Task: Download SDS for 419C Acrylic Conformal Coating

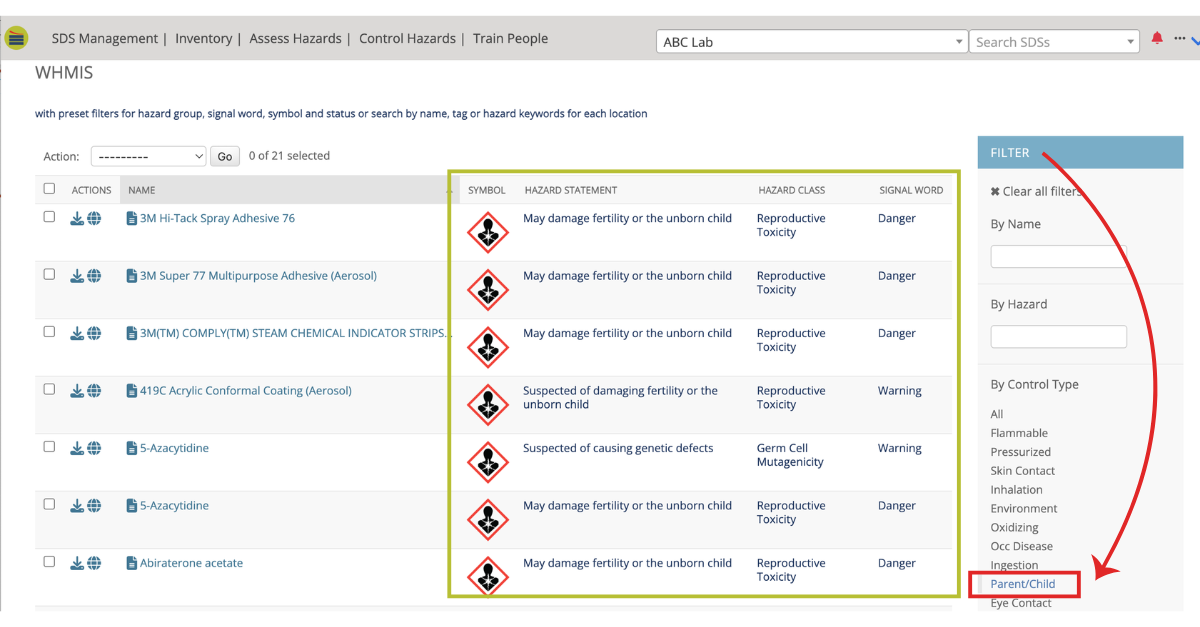Action: (77, 391)
